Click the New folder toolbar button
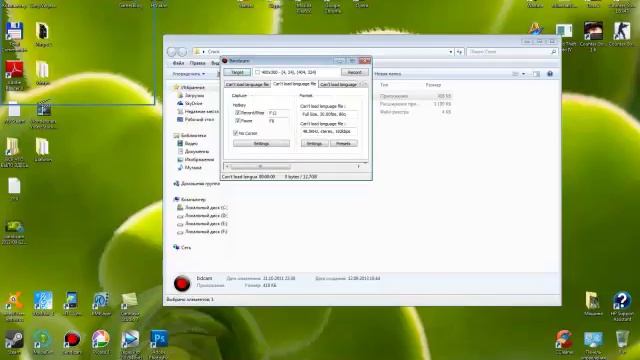The image size is (640, 360). click(388, 74)
